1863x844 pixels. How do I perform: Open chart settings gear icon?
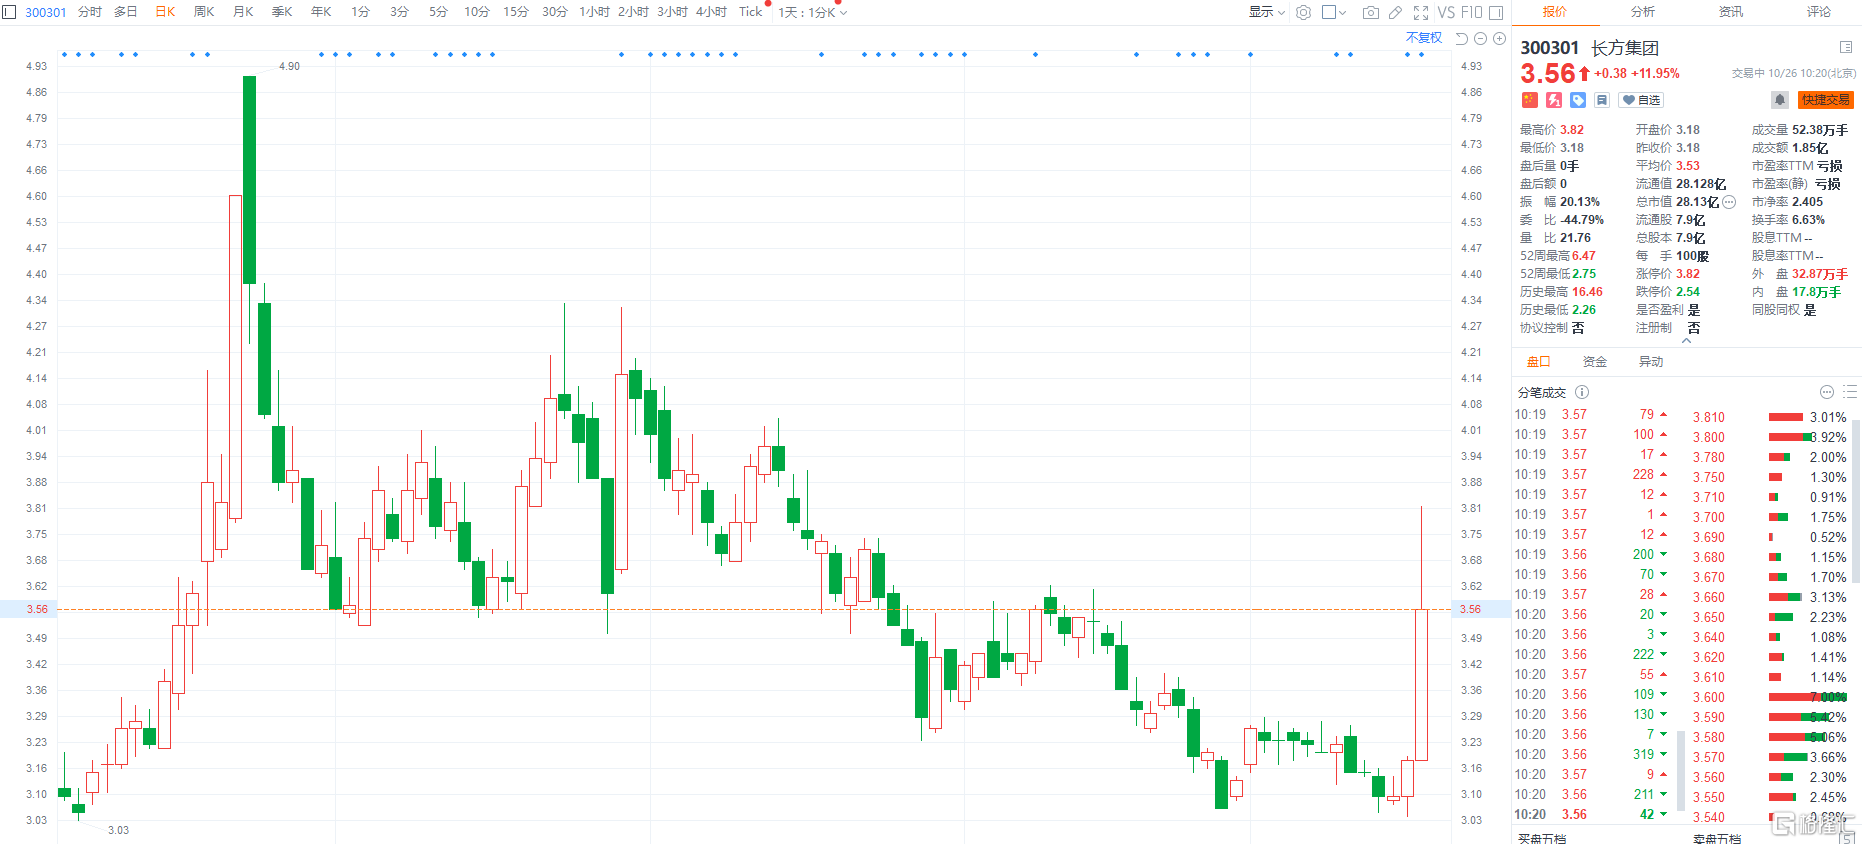click(x=1303, y=12)
